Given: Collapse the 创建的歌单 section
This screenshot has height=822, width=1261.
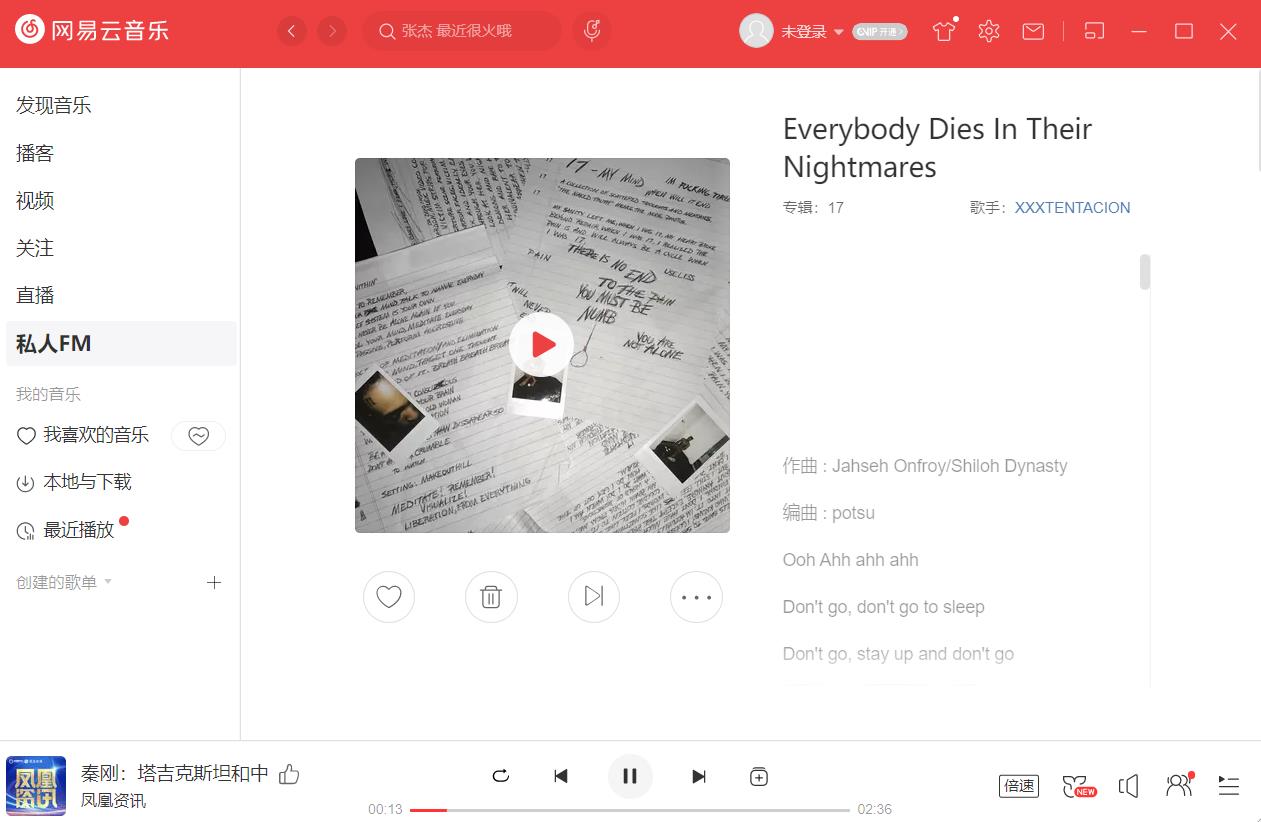Looking at the screenshot, I should click(64, 582).
